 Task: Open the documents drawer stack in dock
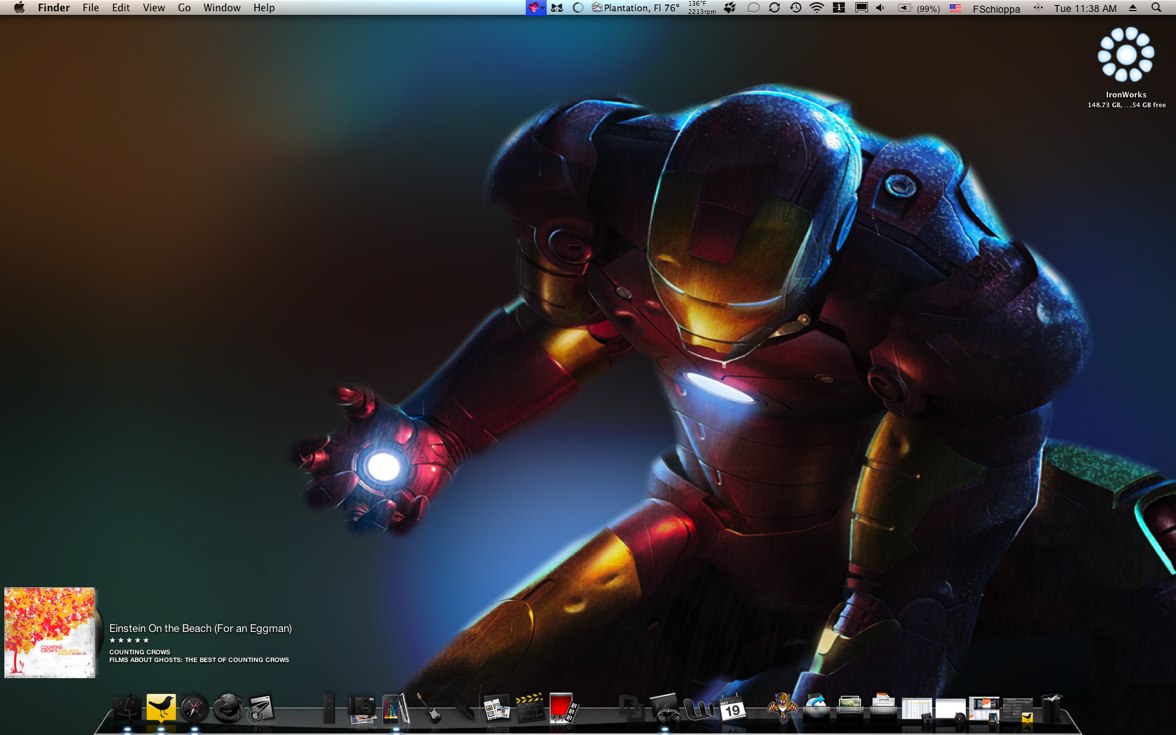[883, 705]
